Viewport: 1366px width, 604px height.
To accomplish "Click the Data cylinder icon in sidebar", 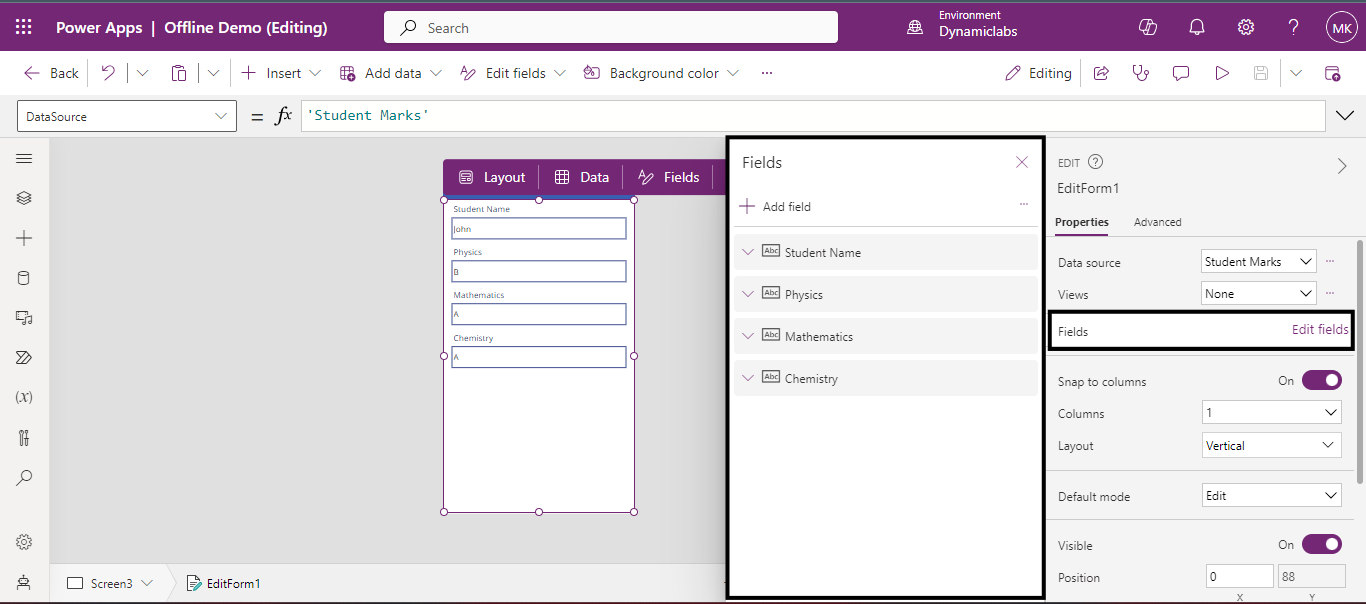I will point(24,278).
